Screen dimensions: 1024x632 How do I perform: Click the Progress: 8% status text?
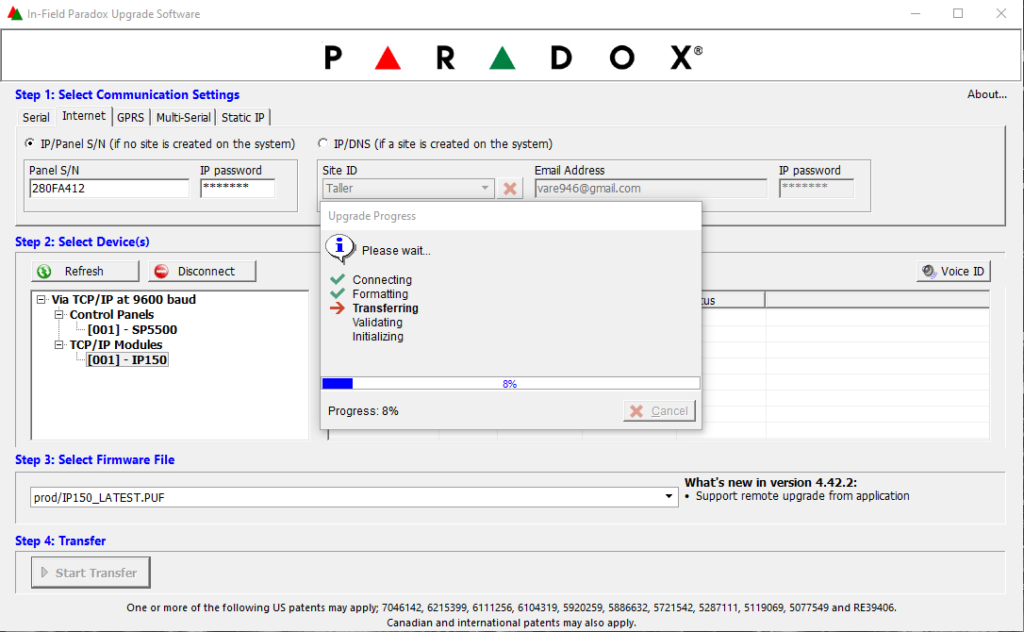[x=363, y=411]
